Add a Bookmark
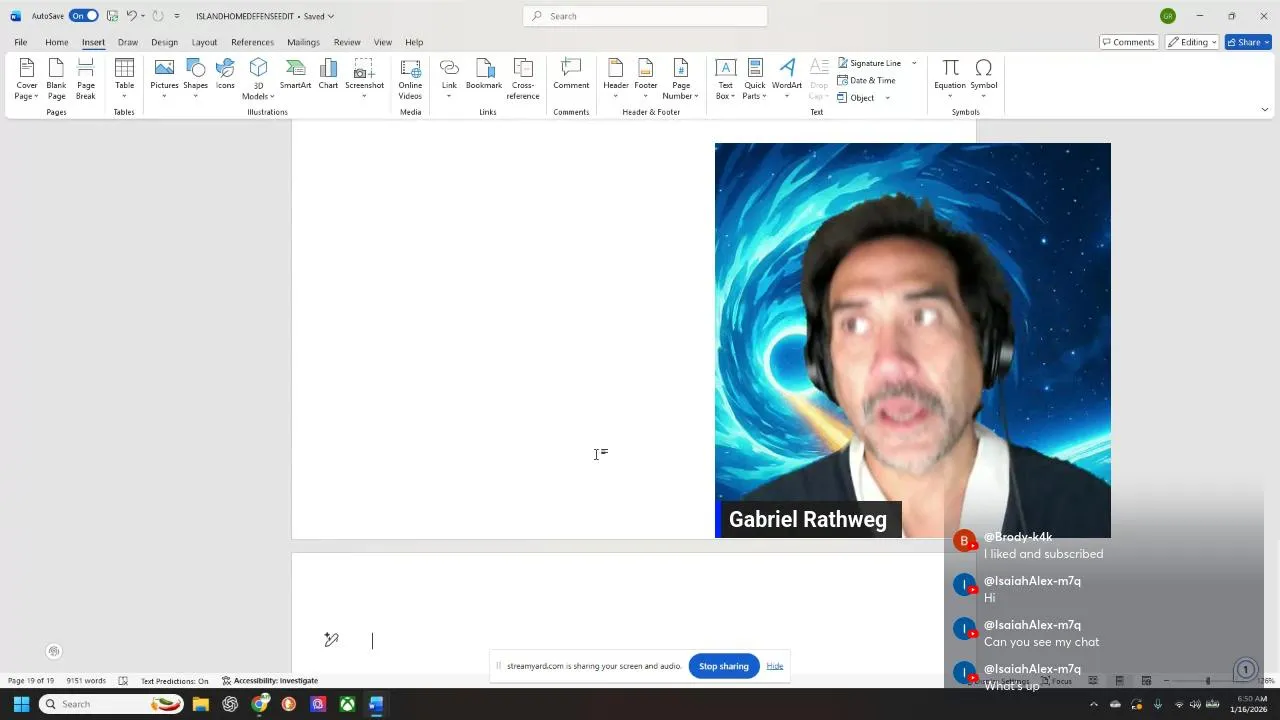1280x720 pixels. tap(484, 74)
